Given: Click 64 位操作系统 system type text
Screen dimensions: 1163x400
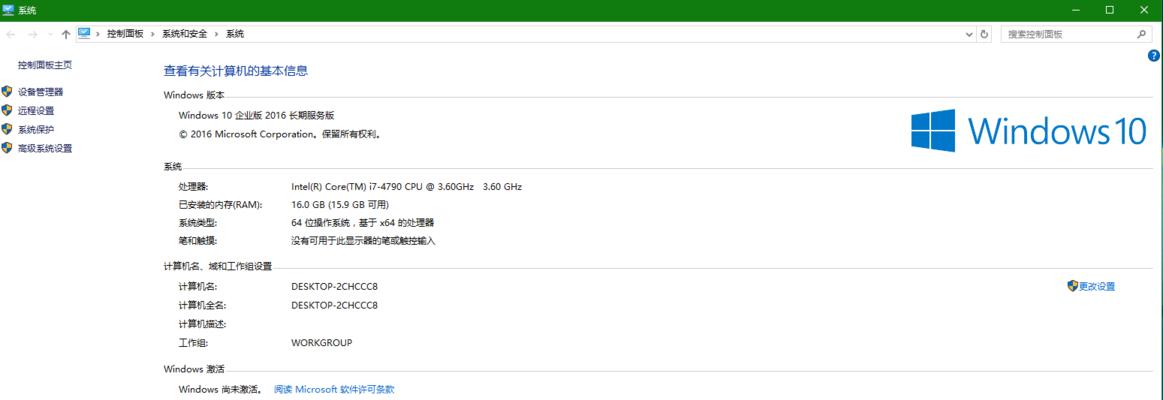Looking at the screenshot, I should tap(362, 223).
